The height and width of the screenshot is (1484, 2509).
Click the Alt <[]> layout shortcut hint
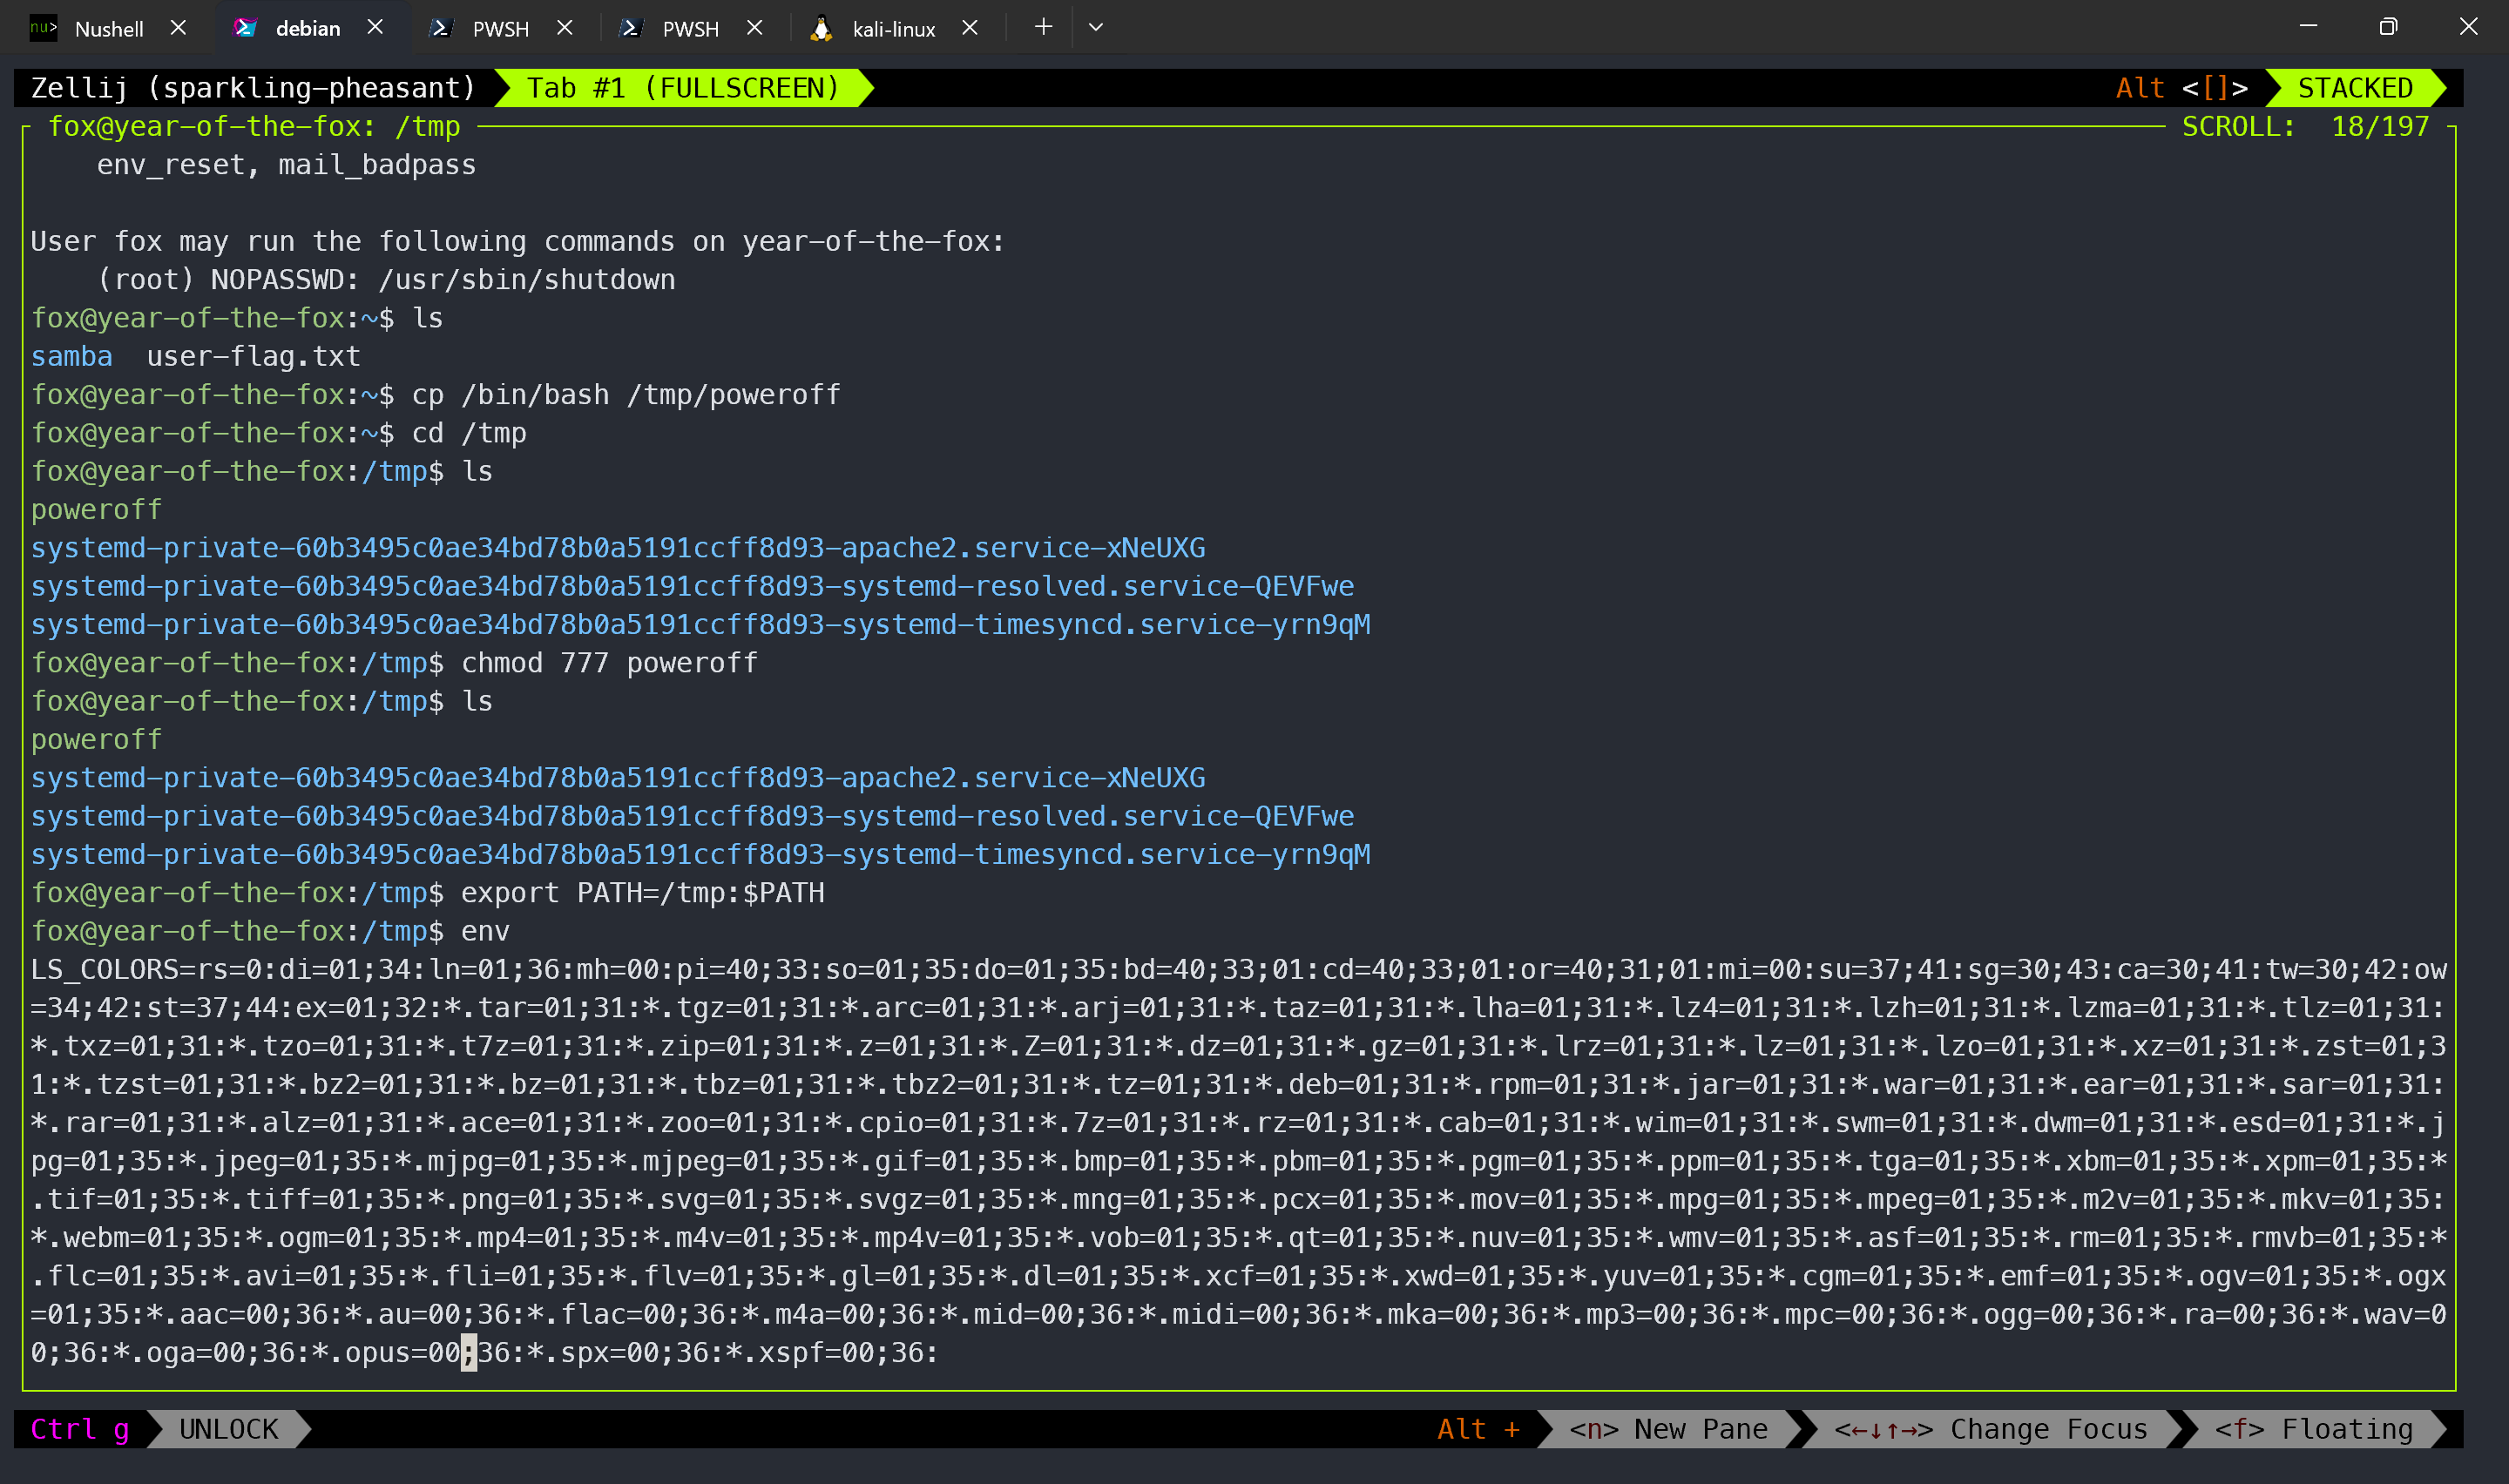[2182, 88]
